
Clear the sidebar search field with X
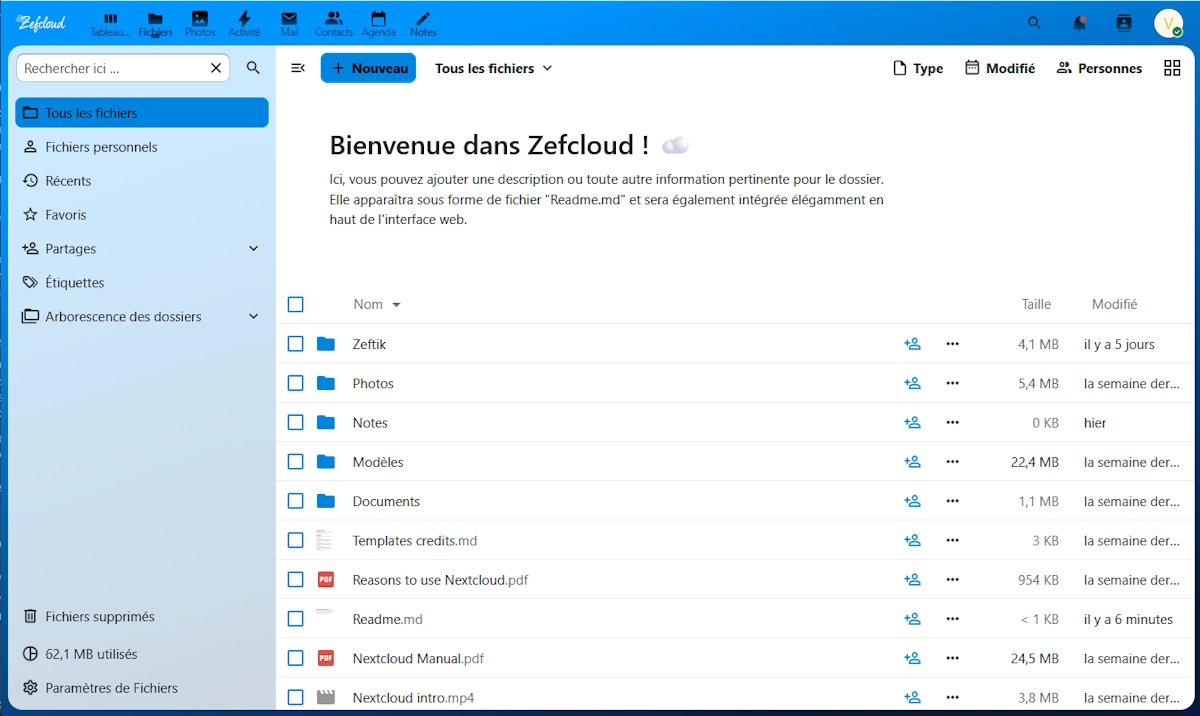click(216, 68)
